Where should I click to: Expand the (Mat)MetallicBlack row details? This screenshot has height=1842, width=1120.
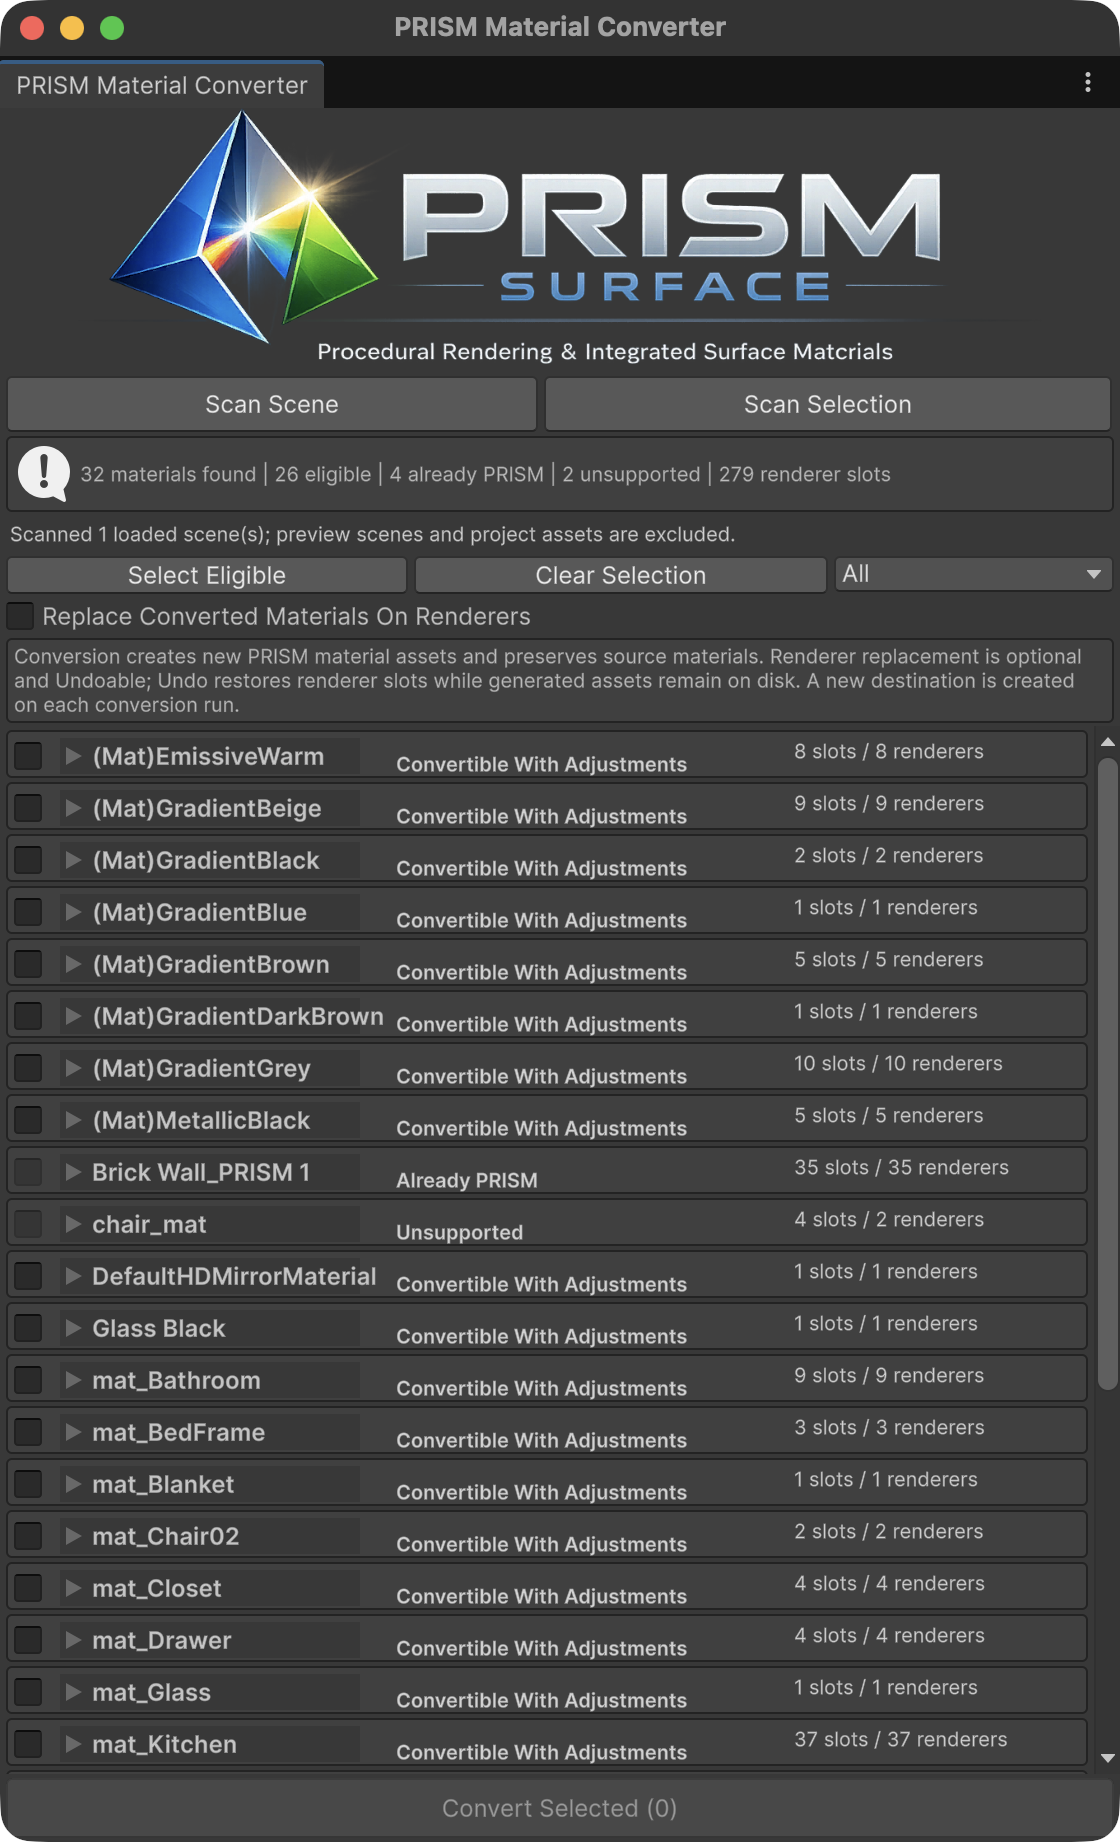(73, 1120)
